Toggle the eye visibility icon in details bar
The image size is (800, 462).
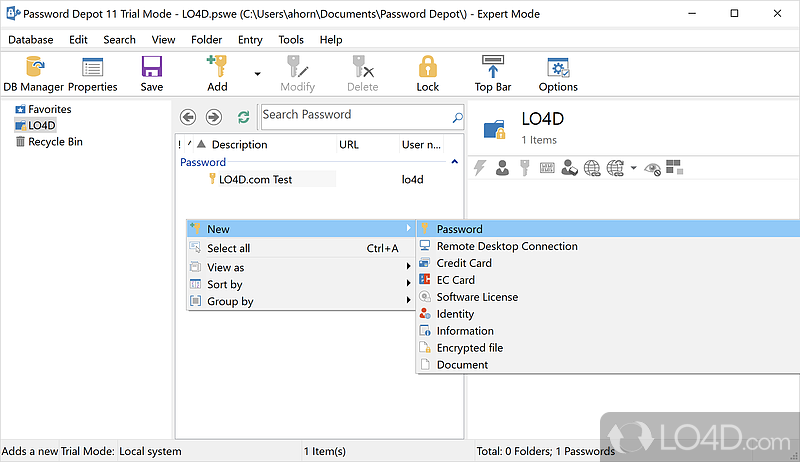tap(653, 168)
